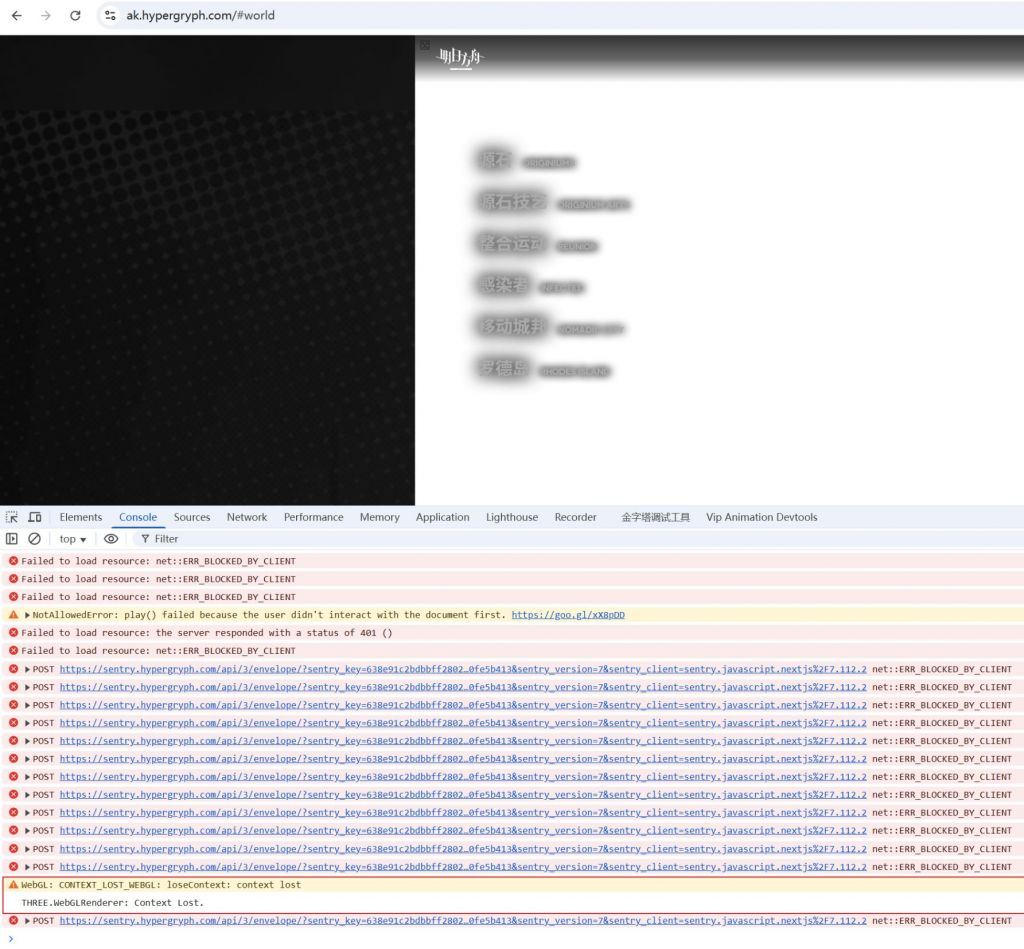Toggle the device toolbar icon
The height and width of the screenshot is (949, 1024).
point(35,517)
